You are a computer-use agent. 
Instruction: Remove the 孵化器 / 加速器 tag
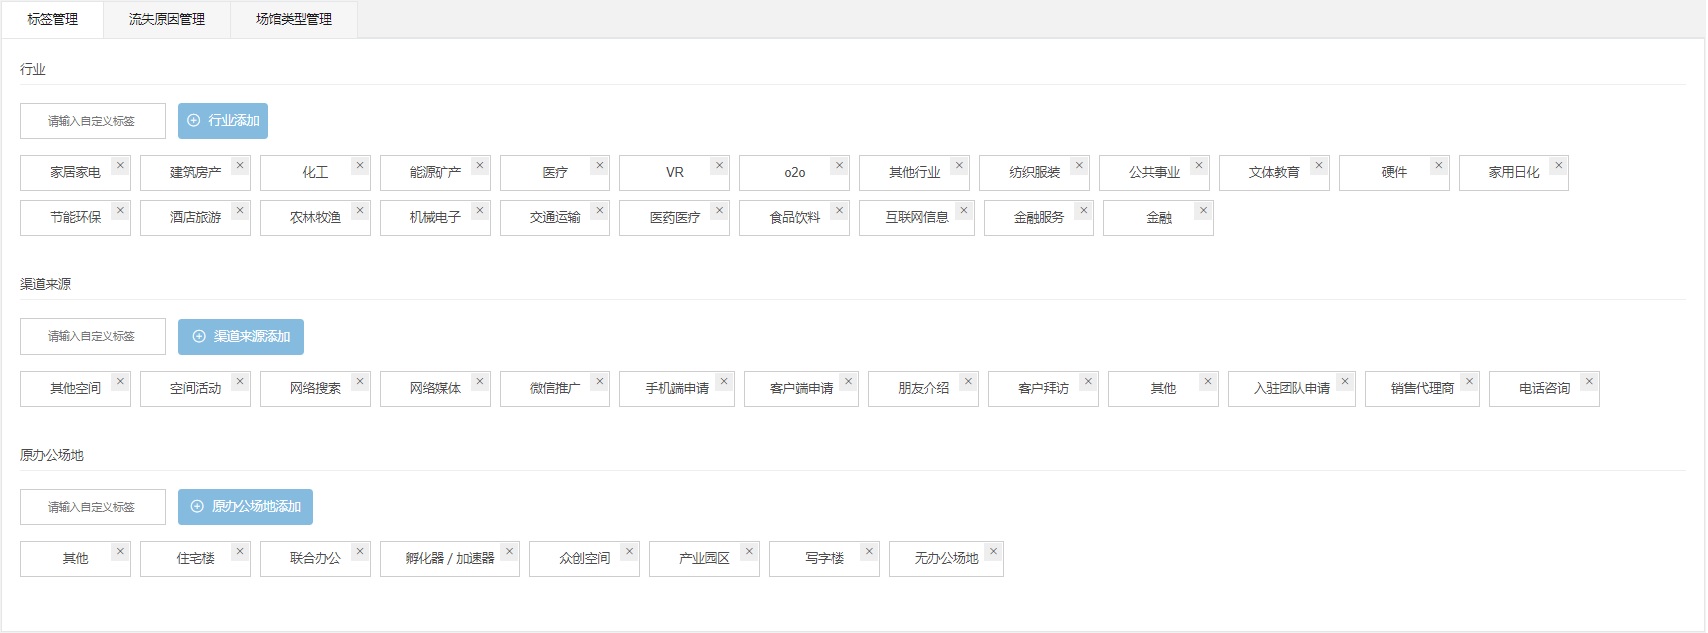tap(509, 552)
